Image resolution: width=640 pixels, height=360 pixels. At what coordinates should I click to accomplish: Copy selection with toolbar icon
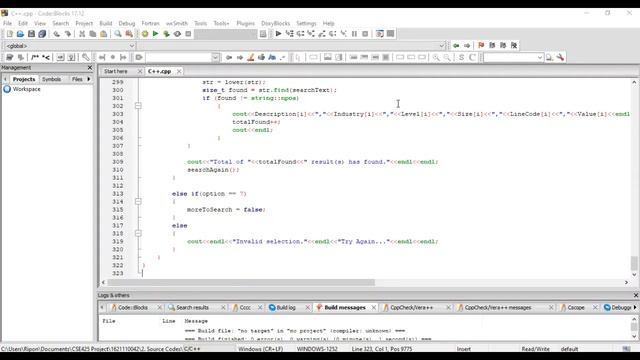click(x=93, y=34)
